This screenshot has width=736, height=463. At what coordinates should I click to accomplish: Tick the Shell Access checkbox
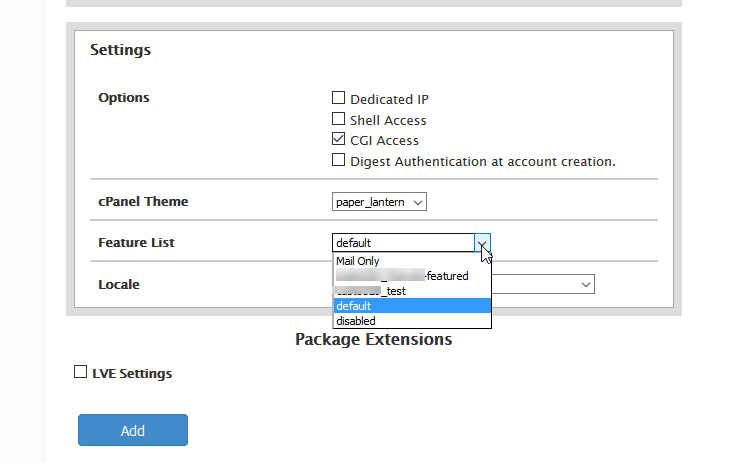(x=339, y=120)
